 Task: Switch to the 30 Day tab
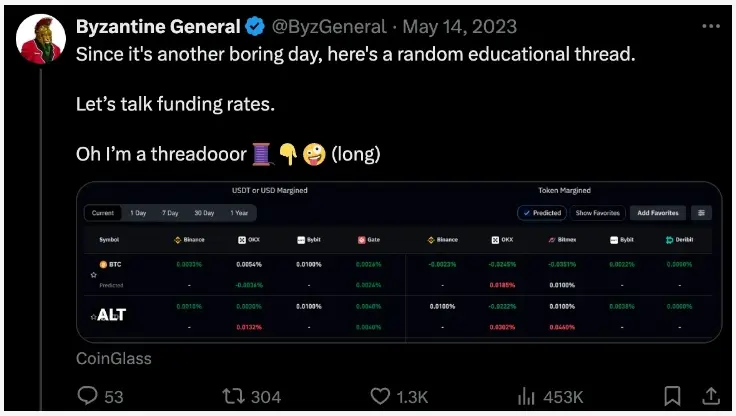[204, 213]
